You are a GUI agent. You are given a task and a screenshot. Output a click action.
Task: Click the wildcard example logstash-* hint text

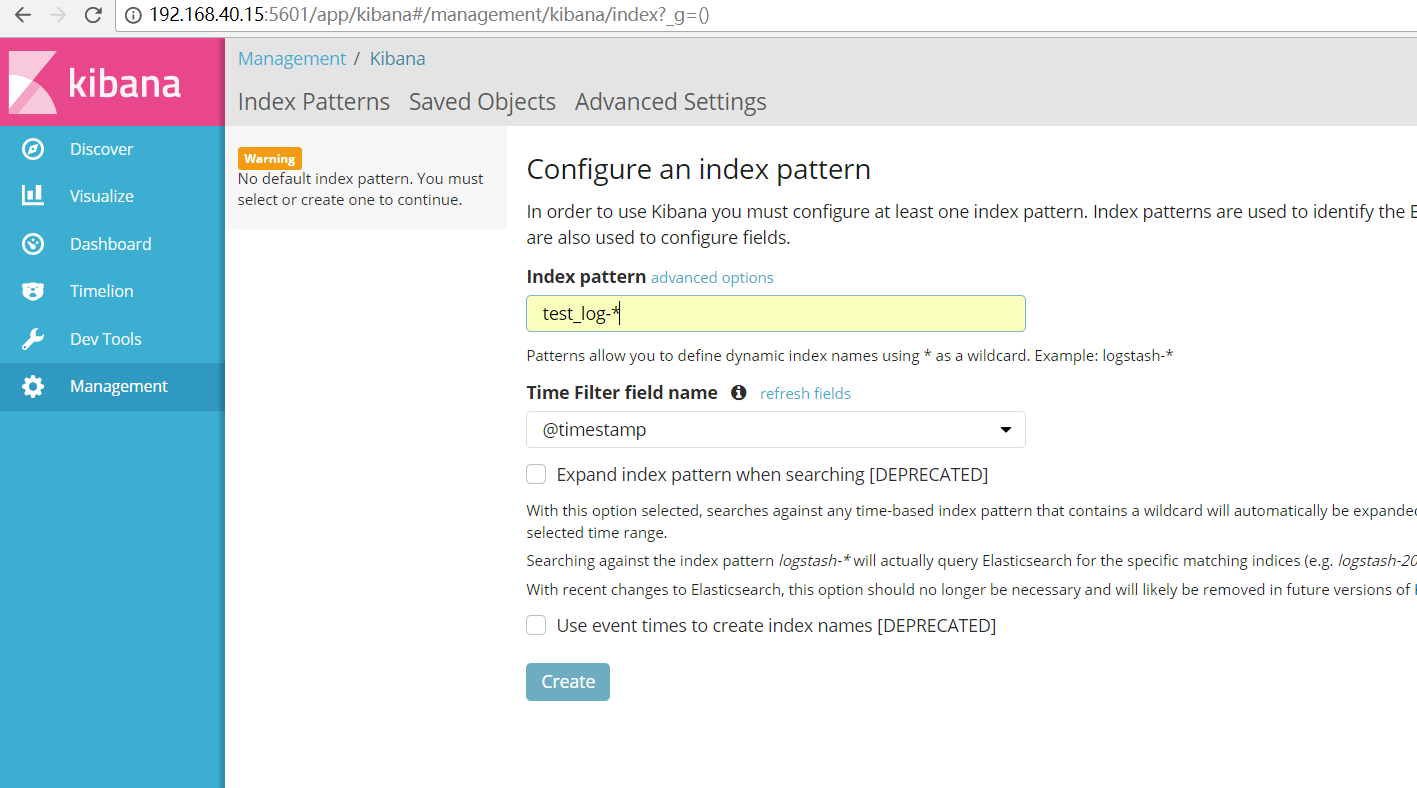click(850, 355)
